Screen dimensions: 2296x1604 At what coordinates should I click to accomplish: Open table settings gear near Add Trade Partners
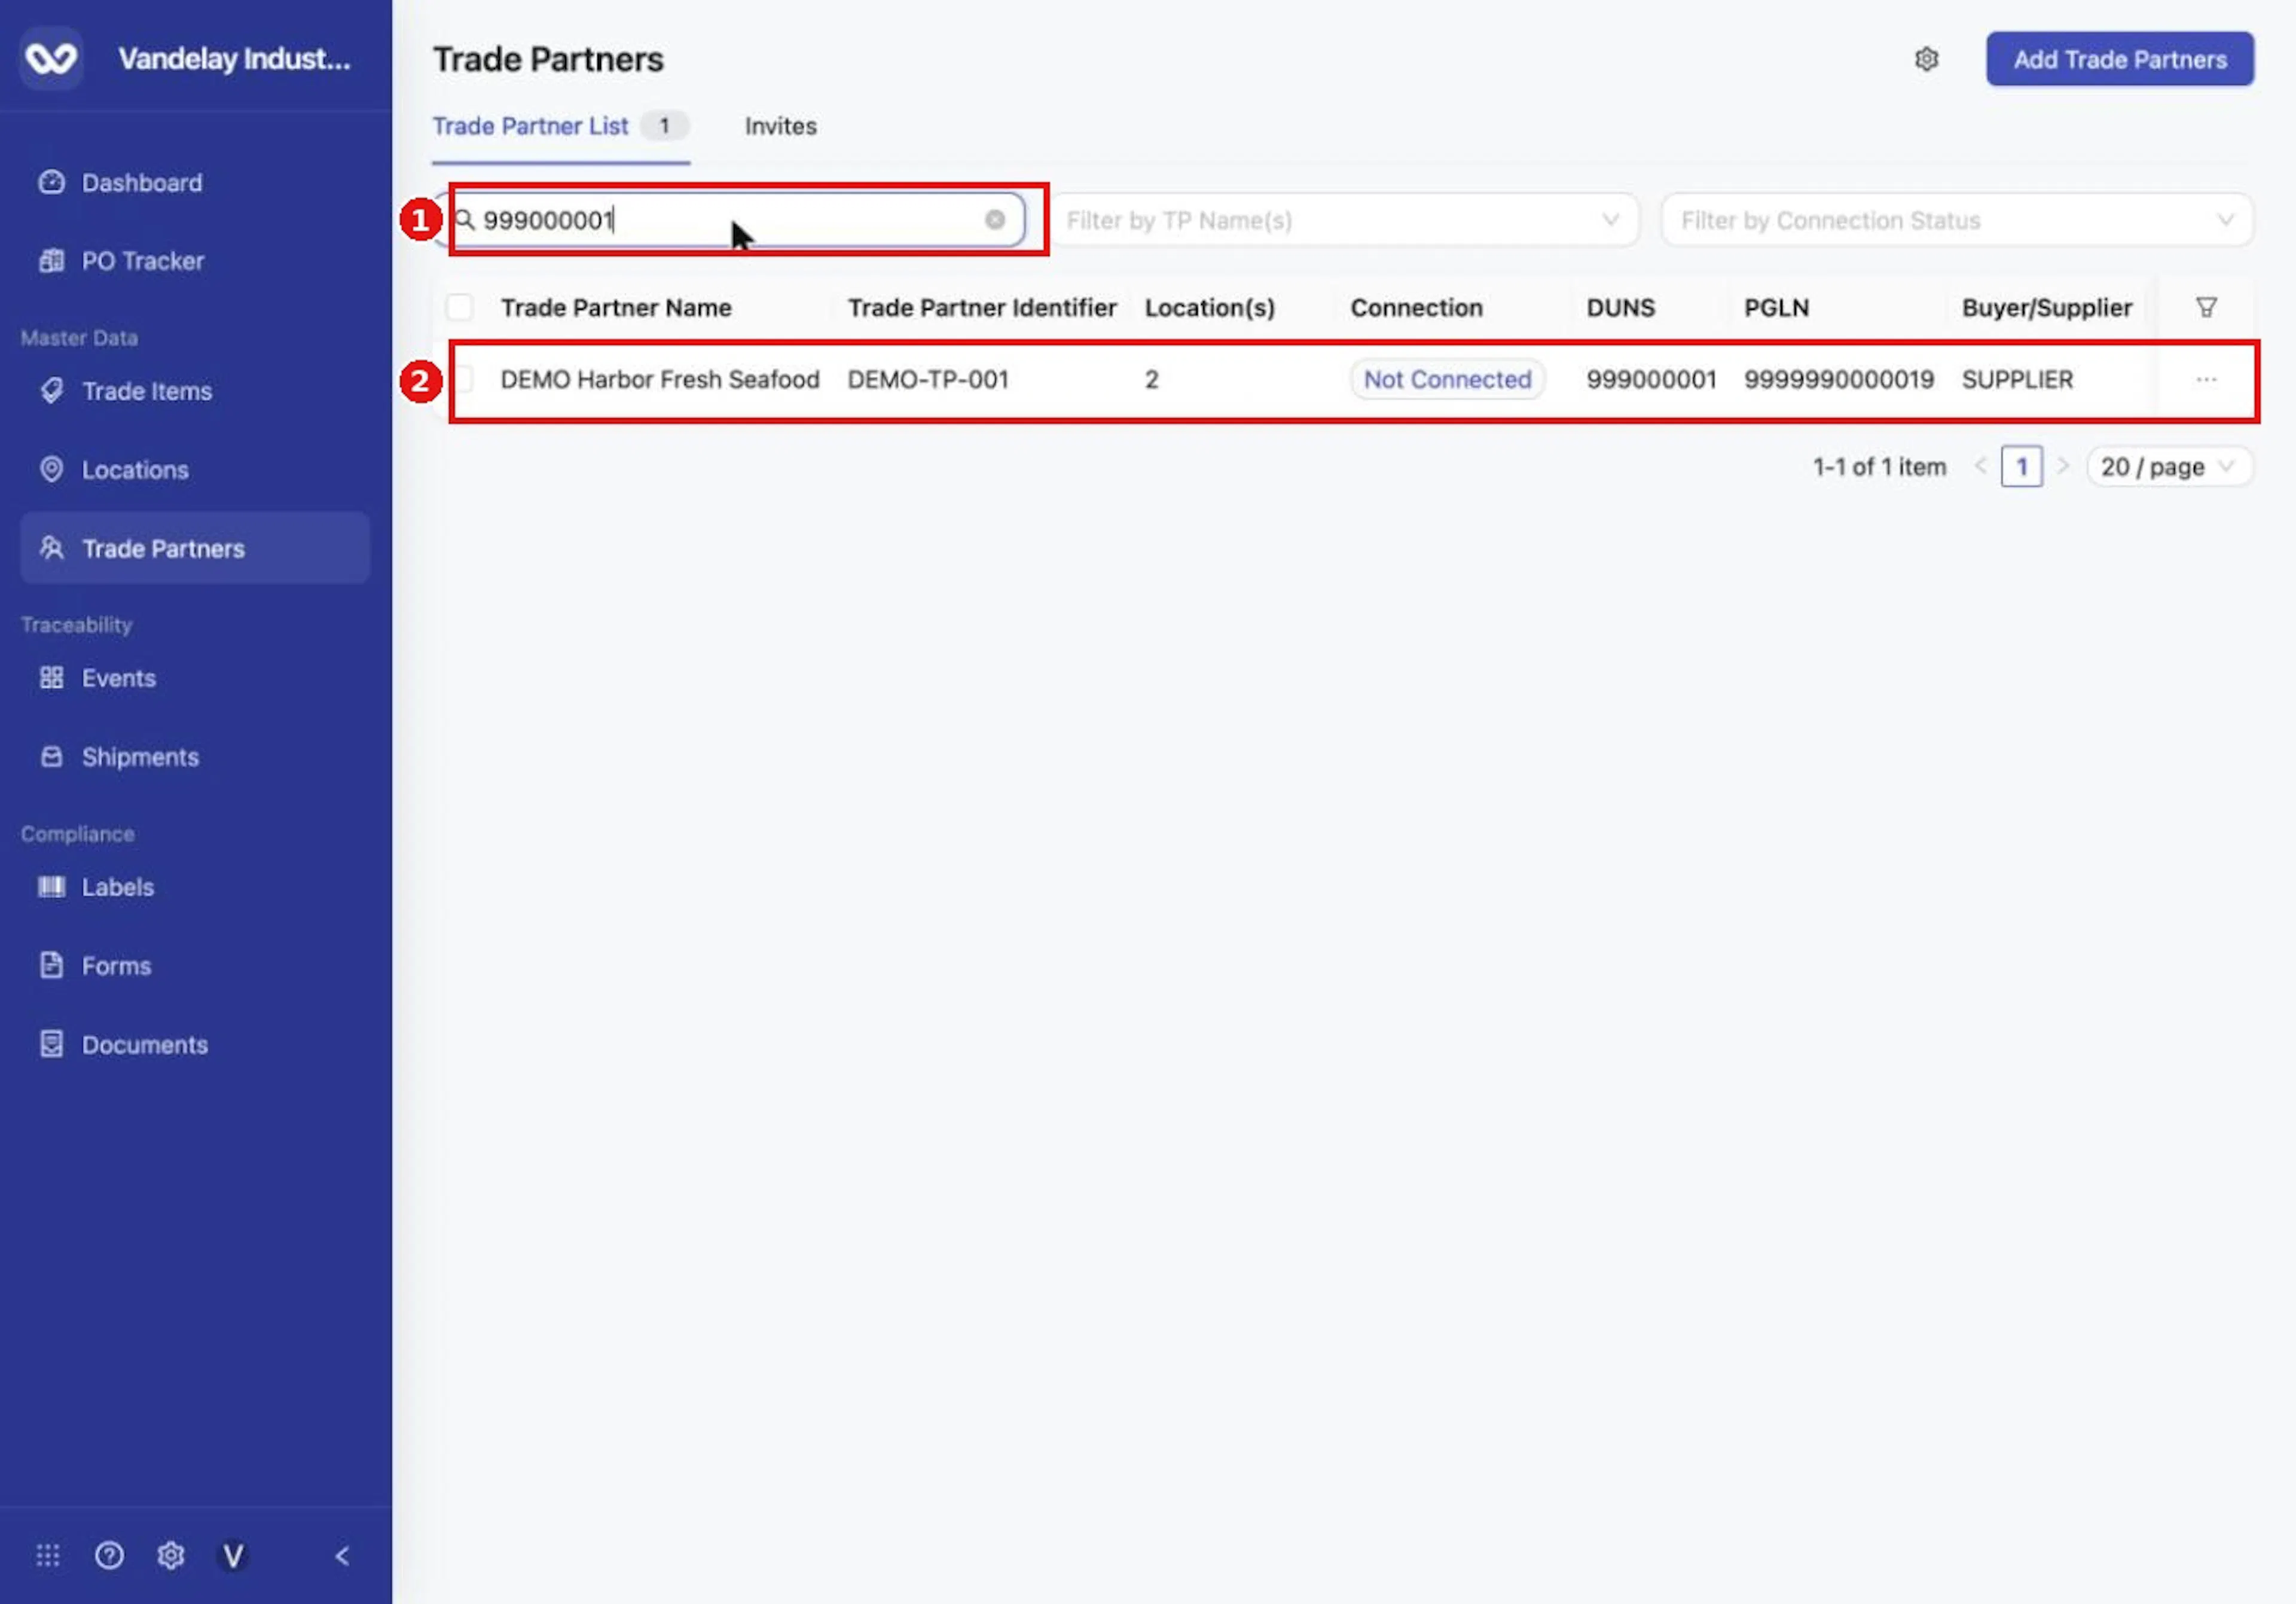1926,59
